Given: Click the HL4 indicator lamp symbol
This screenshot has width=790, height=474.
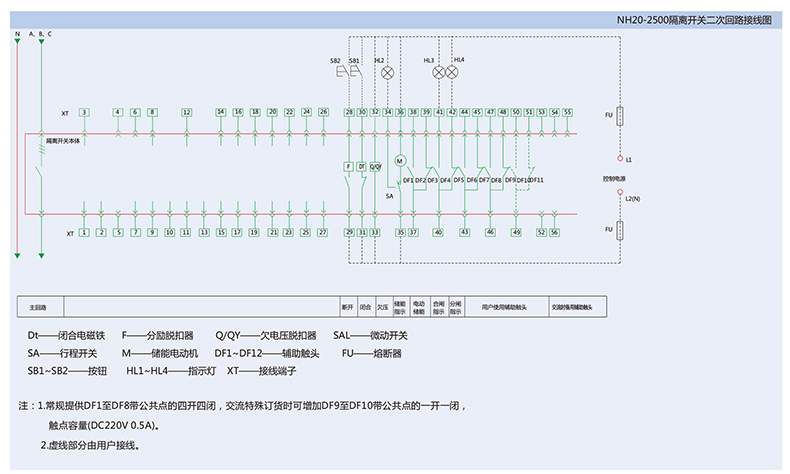Looking at the screenshot, I should (x=451, y=72).
